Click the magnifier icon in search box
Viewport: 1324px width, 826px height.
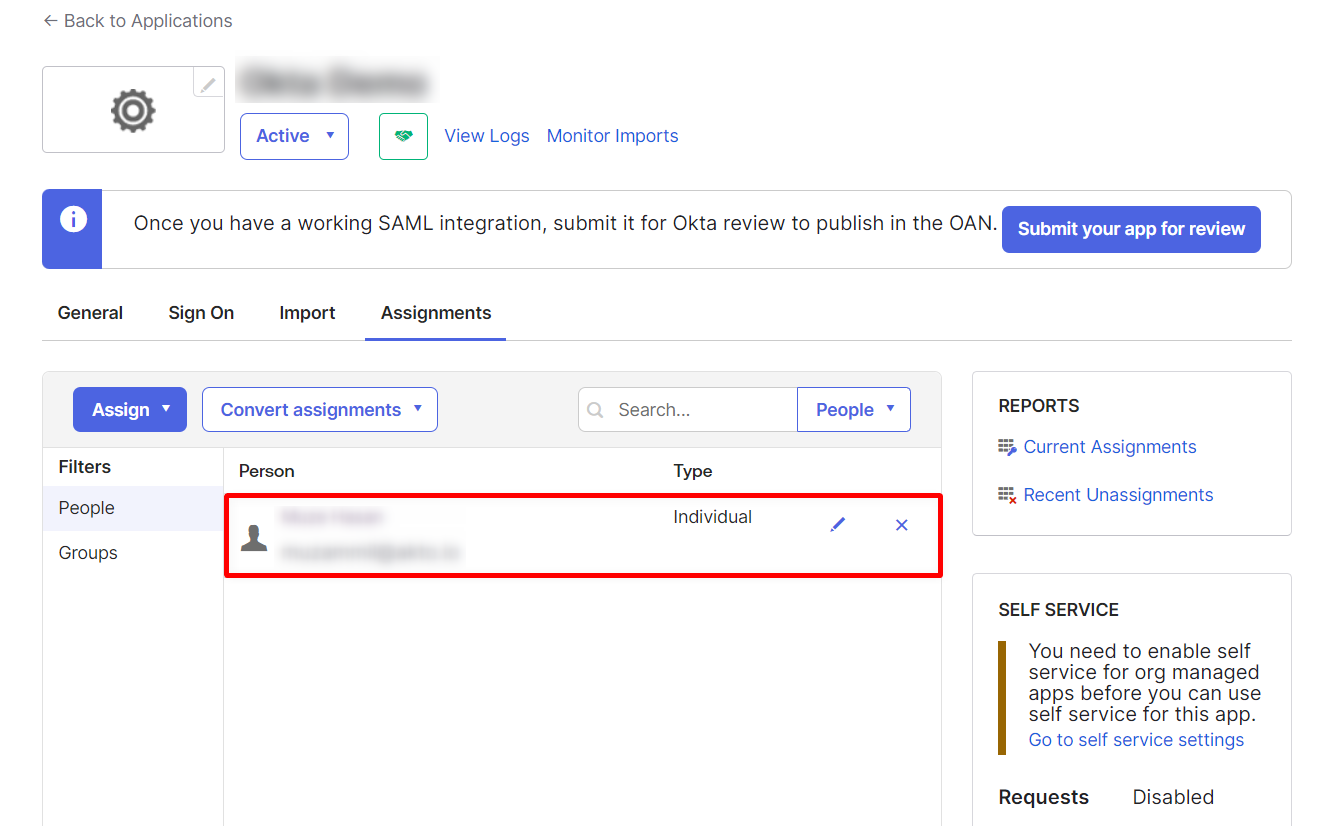point(596,410)
